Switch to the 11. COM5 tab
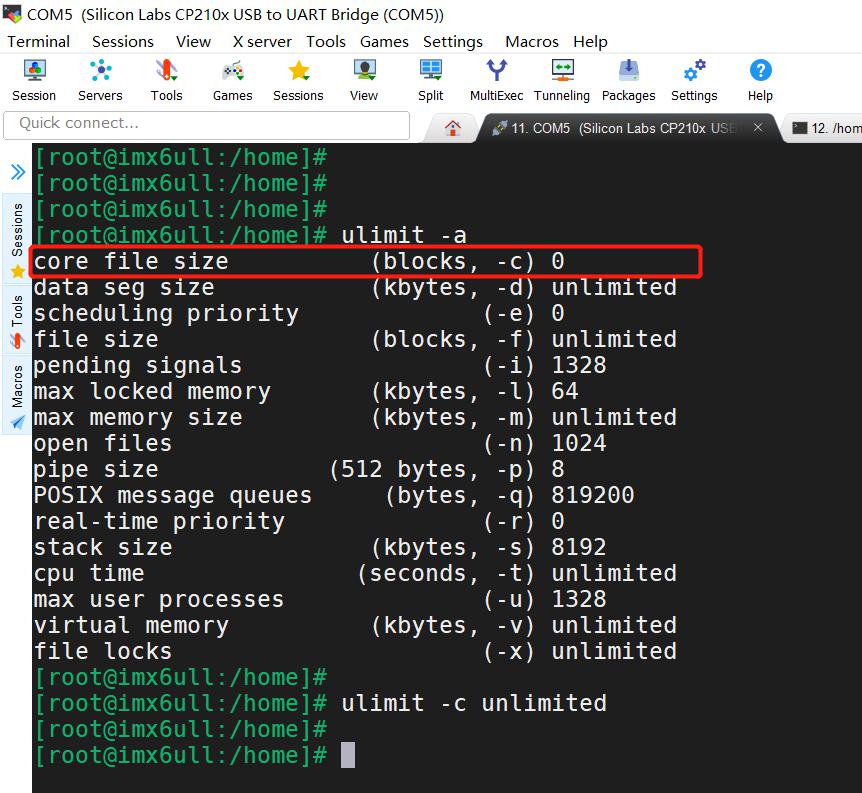 (625, 128)
